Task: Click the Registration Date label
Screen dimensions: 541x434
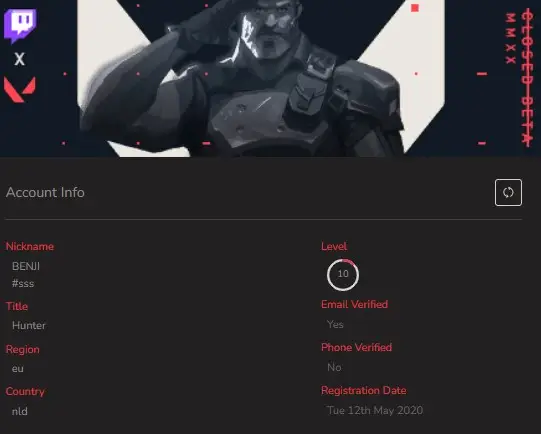Action: coord(364,391)
